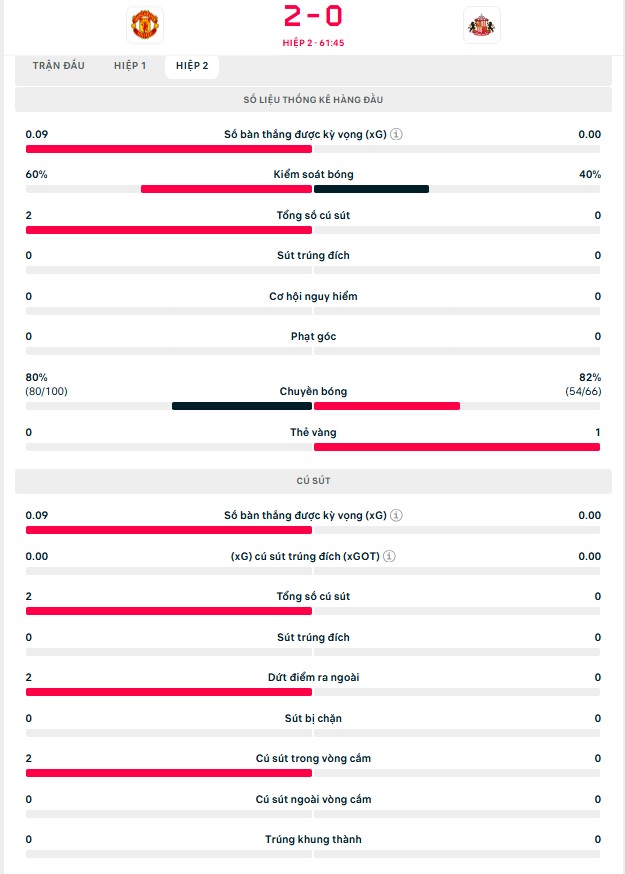Switch to the TRẬN ĐẤU tab
This screenshot has width=625, height=874.
(58, 66)
